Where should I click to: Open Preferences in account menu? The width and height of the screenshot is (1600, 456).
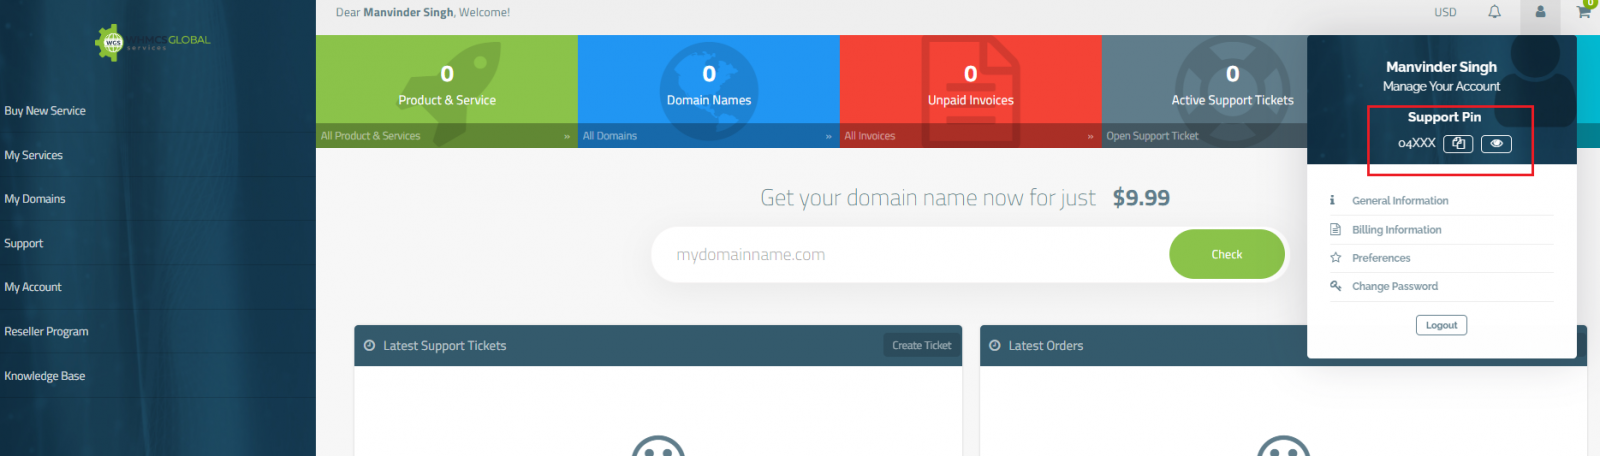(1381, 258)
